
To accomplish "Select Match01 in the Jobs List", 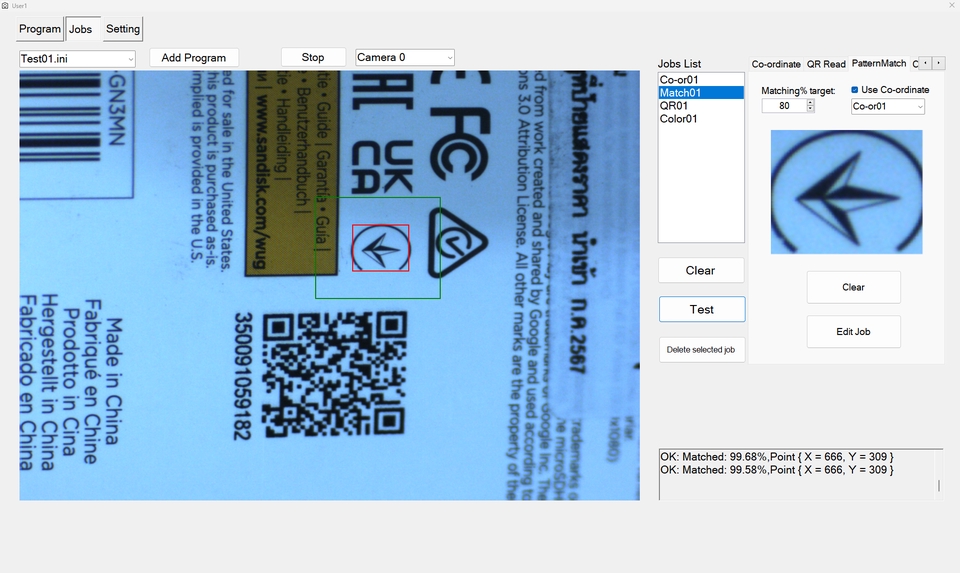I will tap(701, 92).
